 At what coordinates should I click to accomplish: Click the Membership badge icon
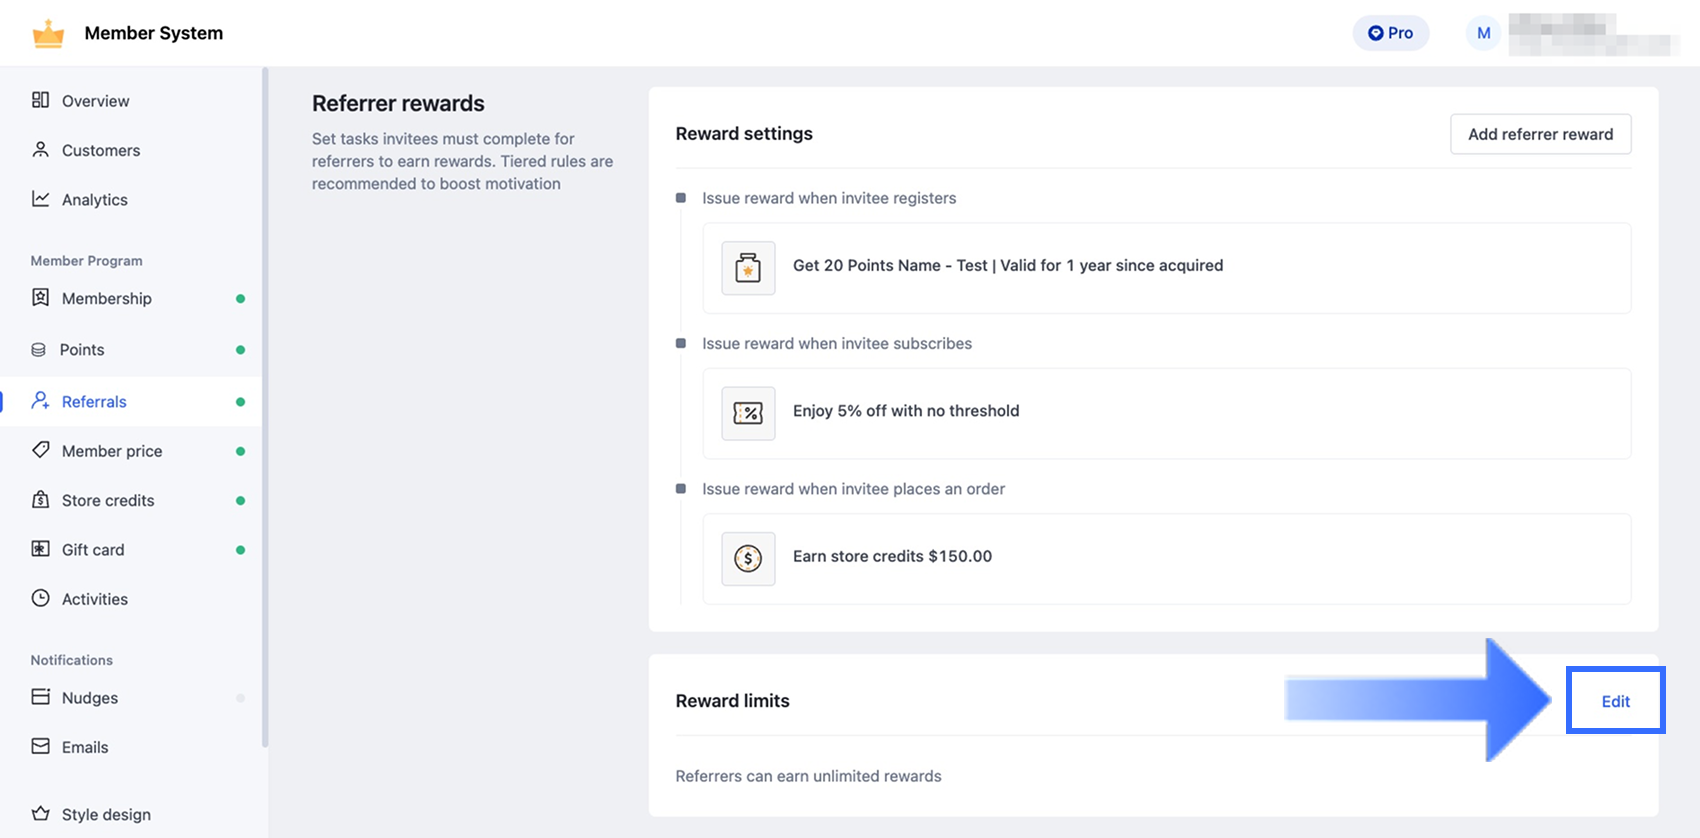click(x=40, y=298)
